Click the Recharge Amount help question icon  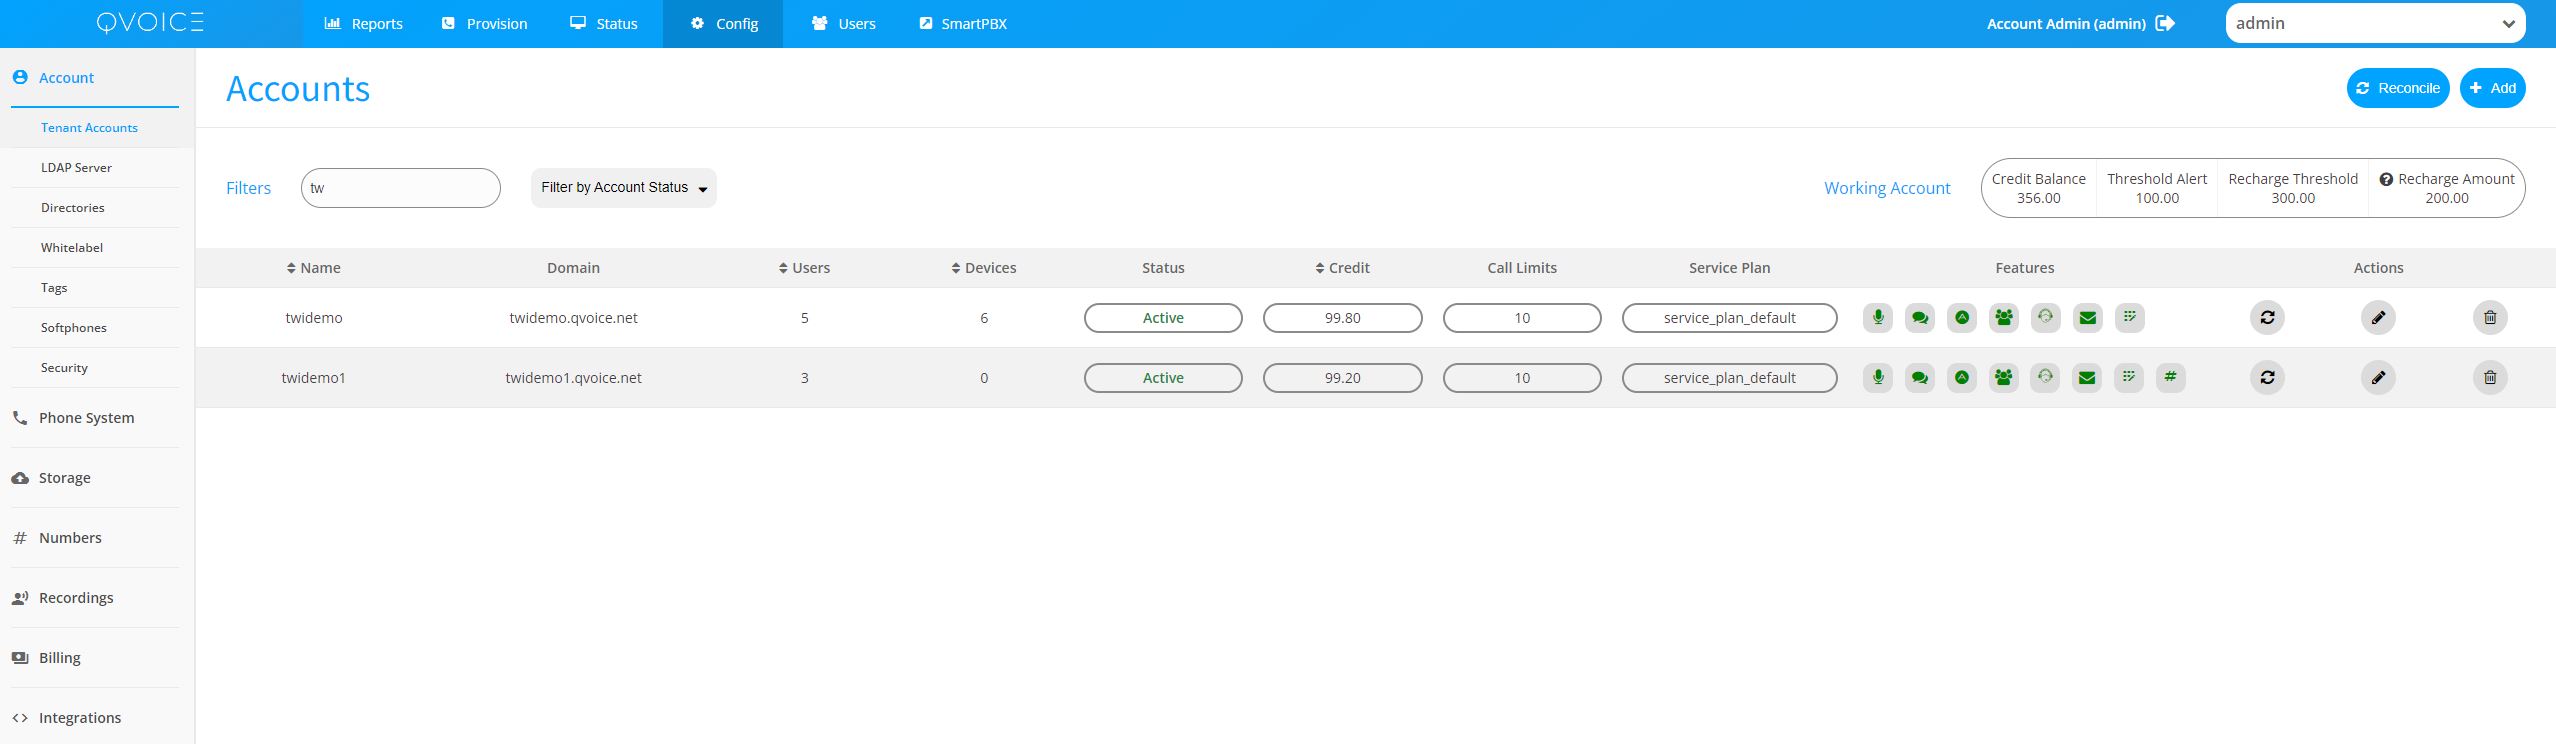(x=2386, y=179)
